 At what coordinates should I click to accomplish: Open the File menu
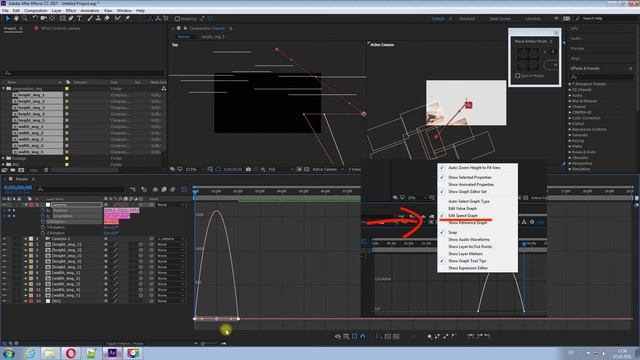[x=5, y=11]
